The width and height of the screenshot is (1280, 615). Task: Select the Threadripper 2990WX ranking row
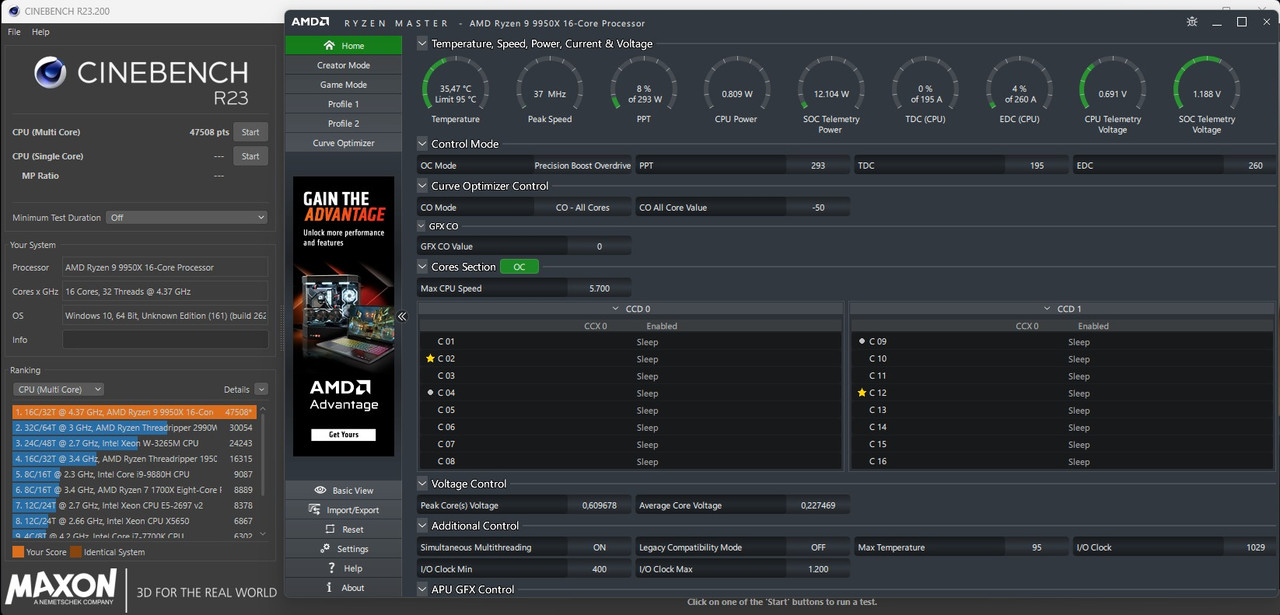134,427
